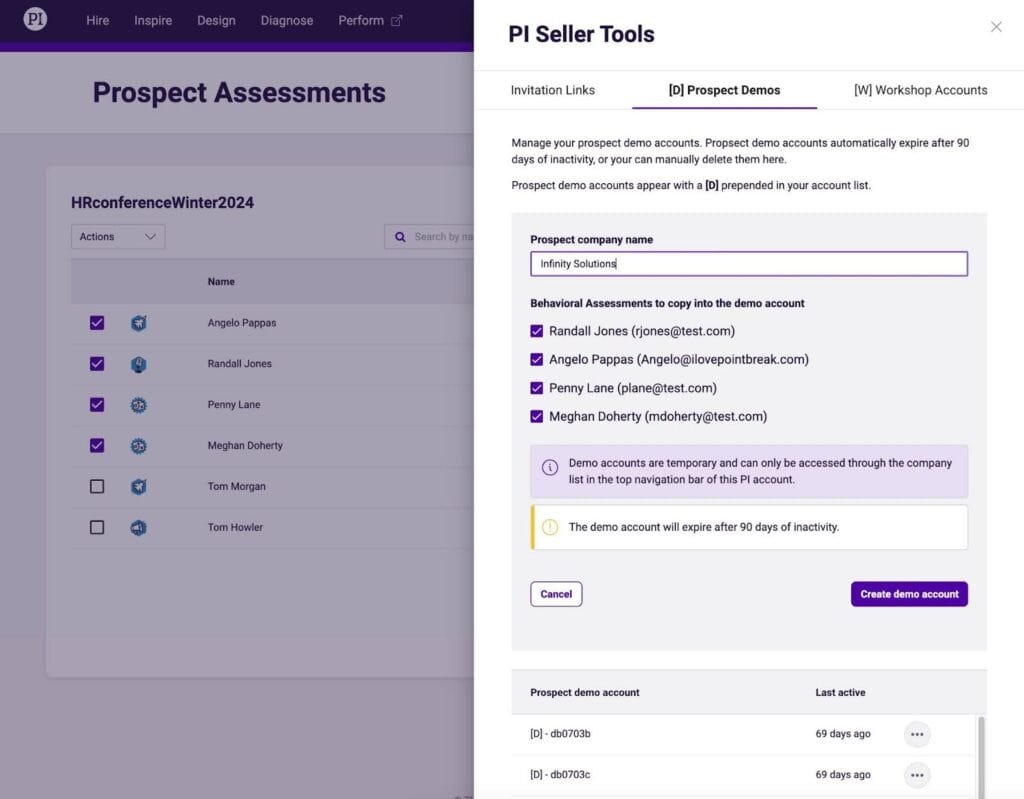Uncheck Randall Jones (rjones@test.com) assessment

coord(537,331)
